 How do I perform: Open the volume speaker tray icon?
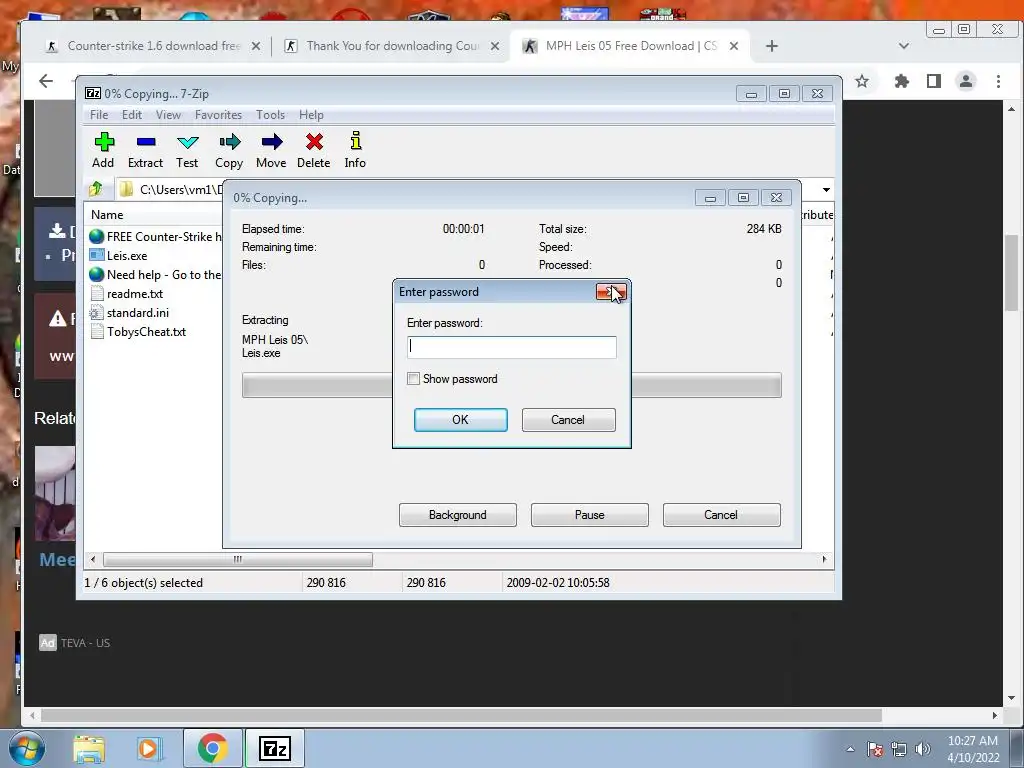tap(923, 749)
